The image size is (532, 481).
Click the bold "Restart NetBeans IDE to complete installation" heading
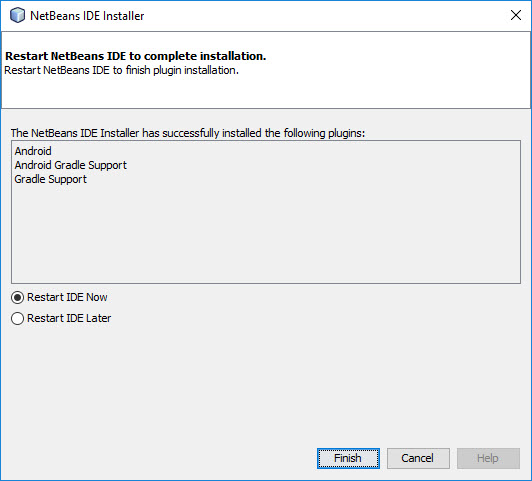[x=136, y=56]
